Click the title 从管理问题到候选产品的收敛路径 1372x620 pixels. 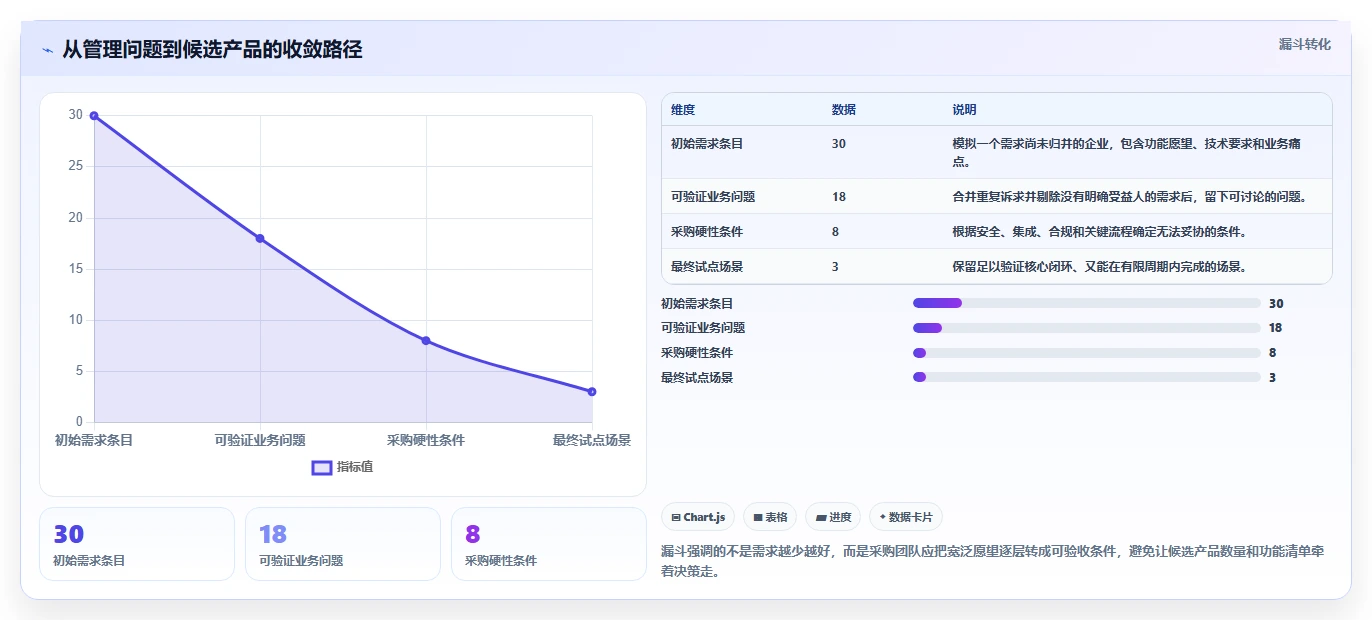tap(212, 50)
